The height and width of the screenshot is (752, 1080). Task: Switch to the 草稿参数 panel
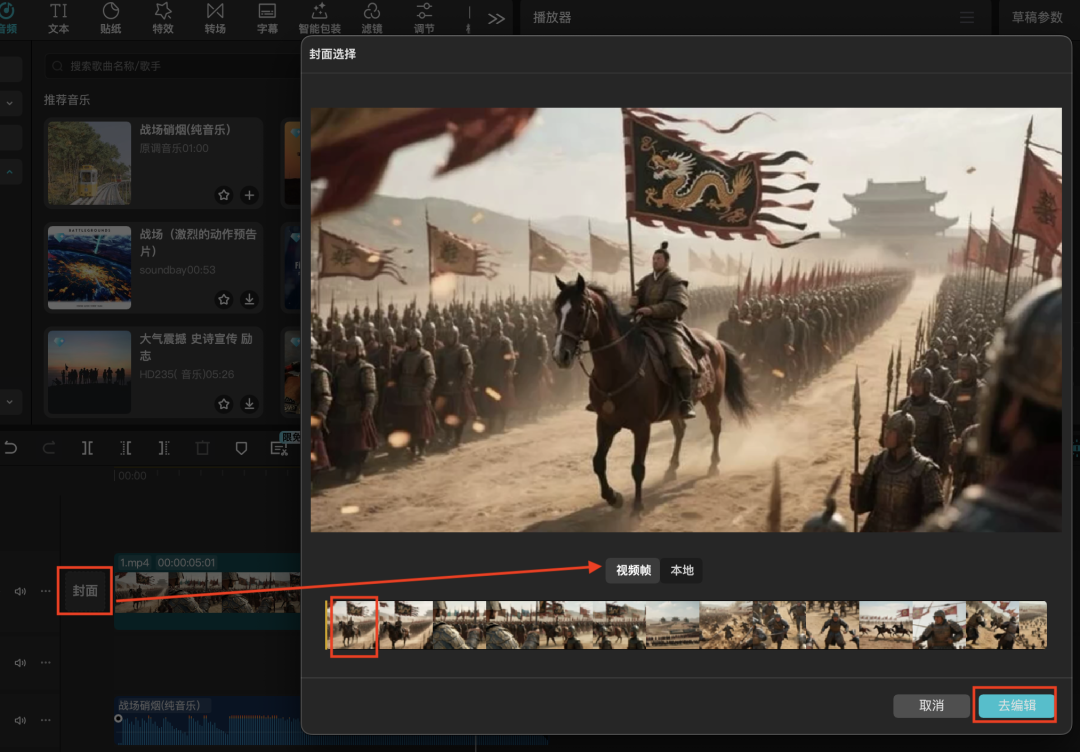point(1037,17)
